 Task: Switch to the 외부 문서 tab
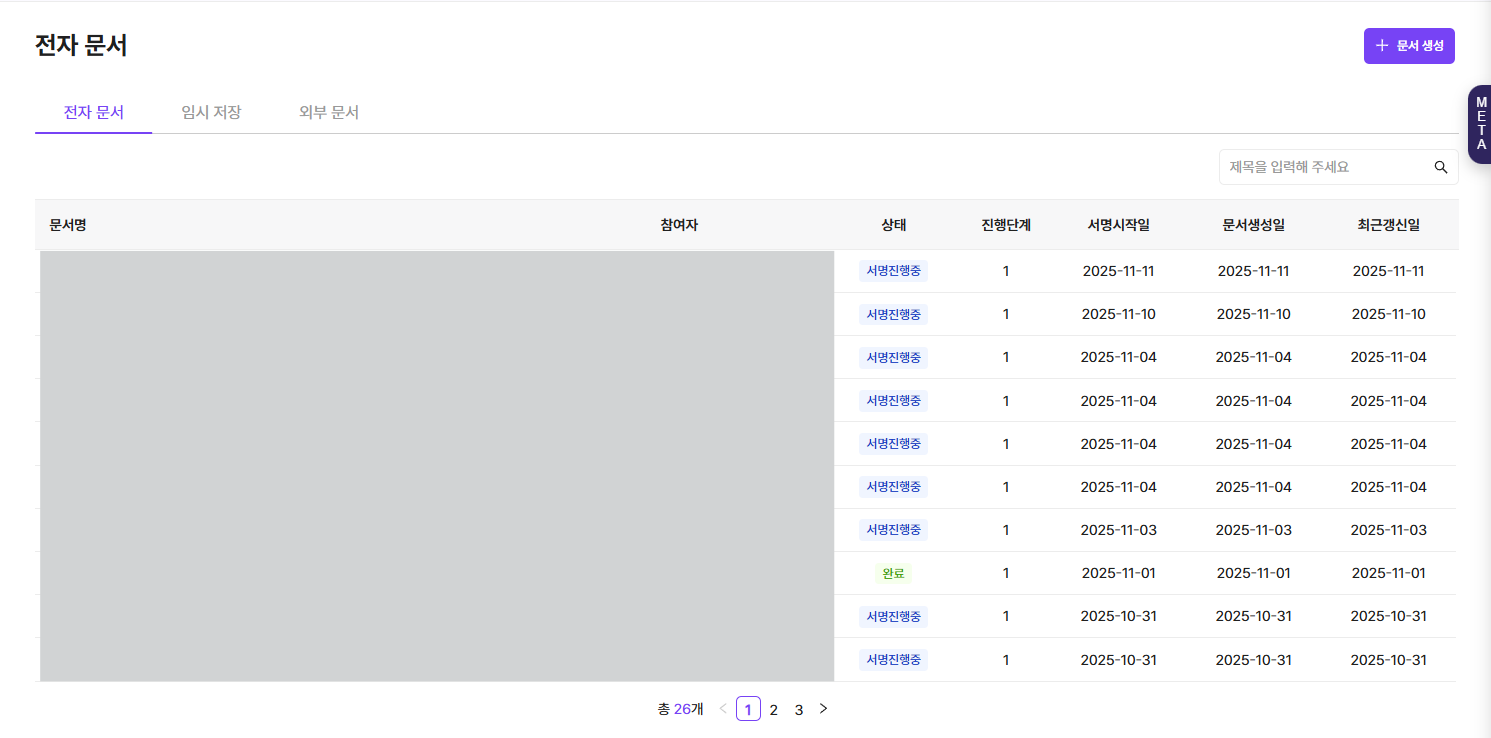[329, 112]
